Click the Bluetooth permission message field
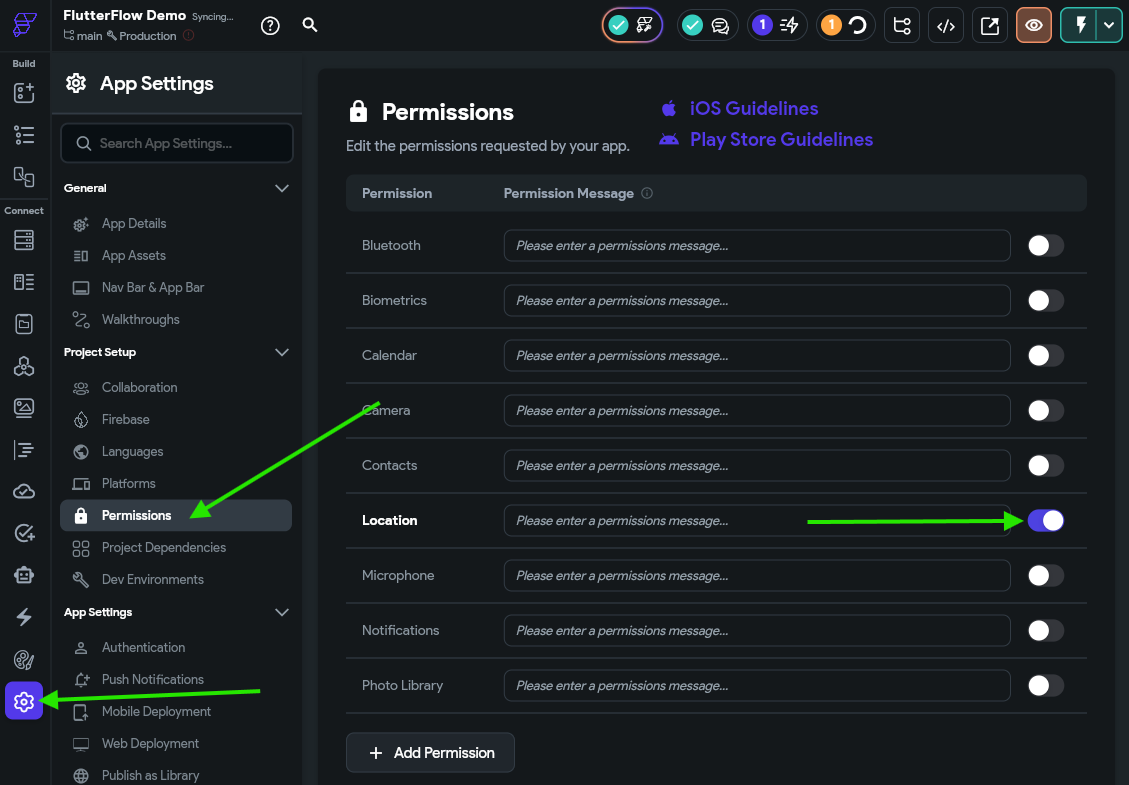Viewport: 1129px width, 785px height. pos(757,246)
